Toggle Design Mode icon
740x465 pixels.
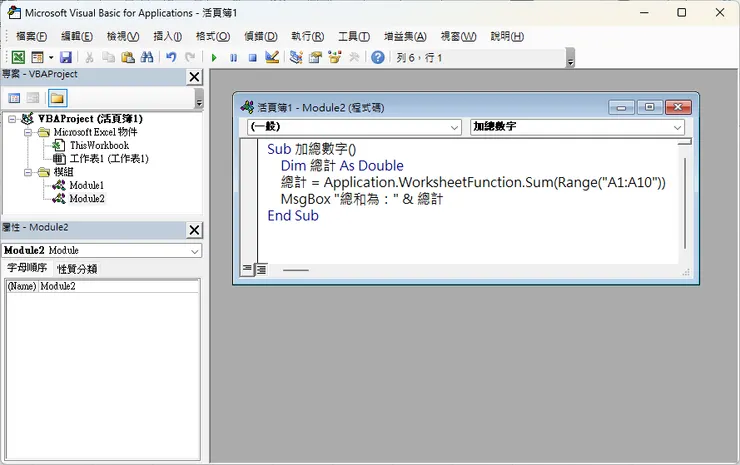(272, 58)
